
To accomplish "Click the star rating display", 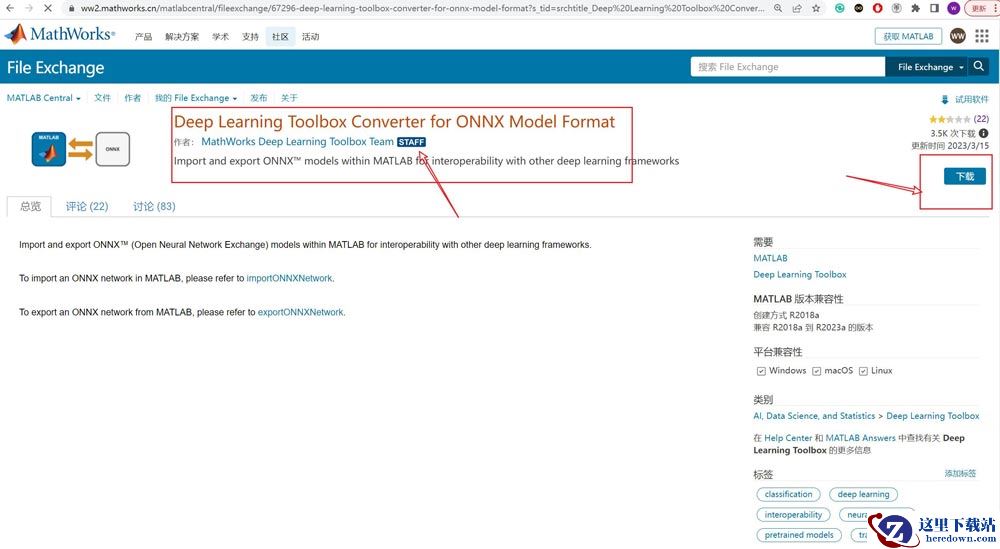I will coord(950,119).
